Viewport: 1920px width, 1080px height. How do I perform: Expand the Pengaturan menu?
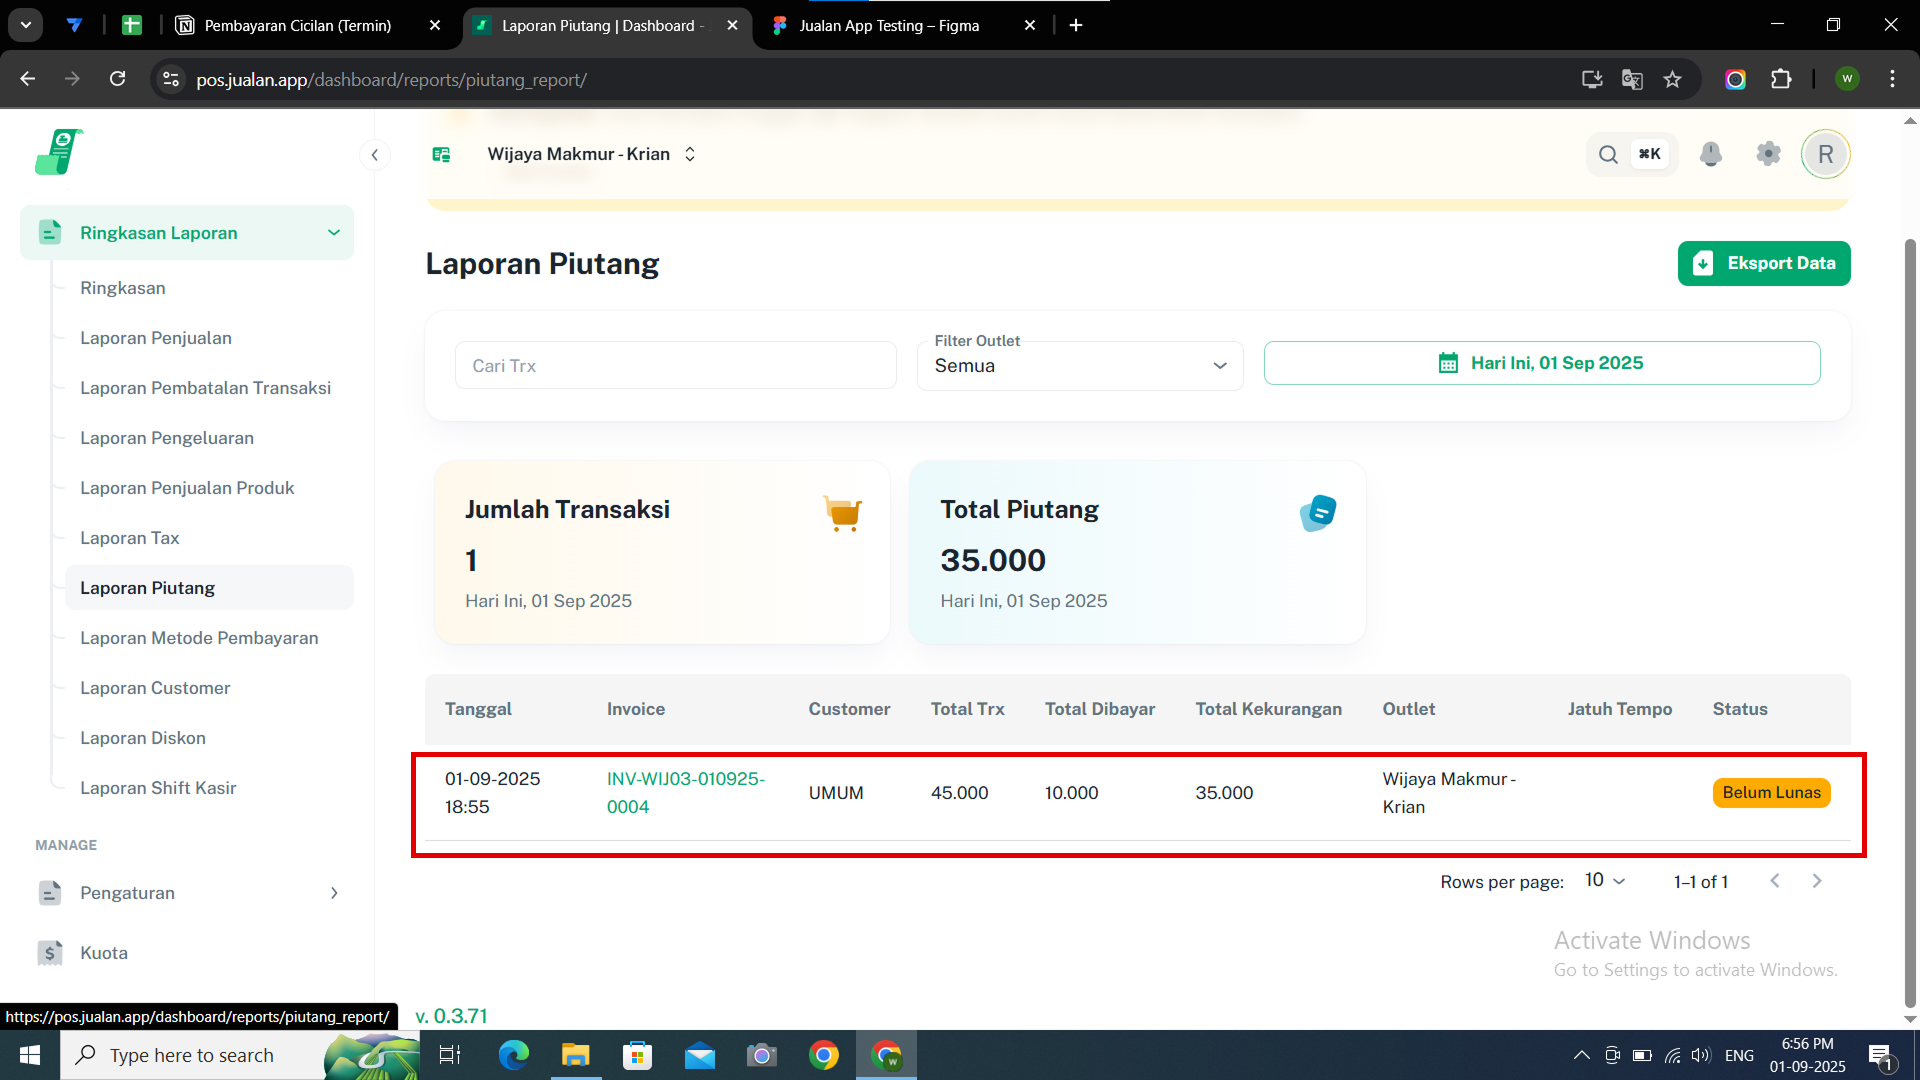(x=333, y=892)
